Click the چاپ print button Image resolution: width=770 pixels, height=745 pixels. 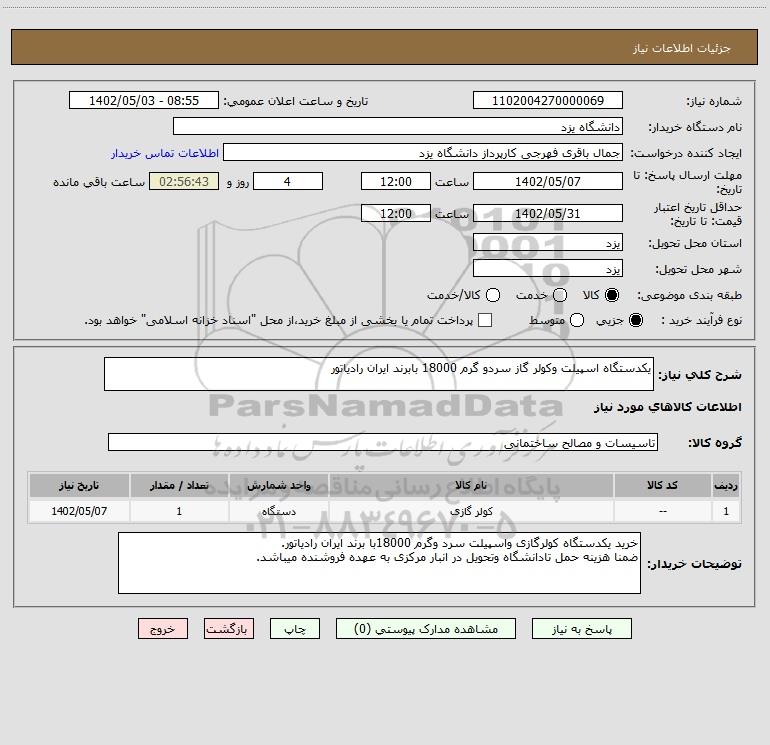(x=295, y=629)
